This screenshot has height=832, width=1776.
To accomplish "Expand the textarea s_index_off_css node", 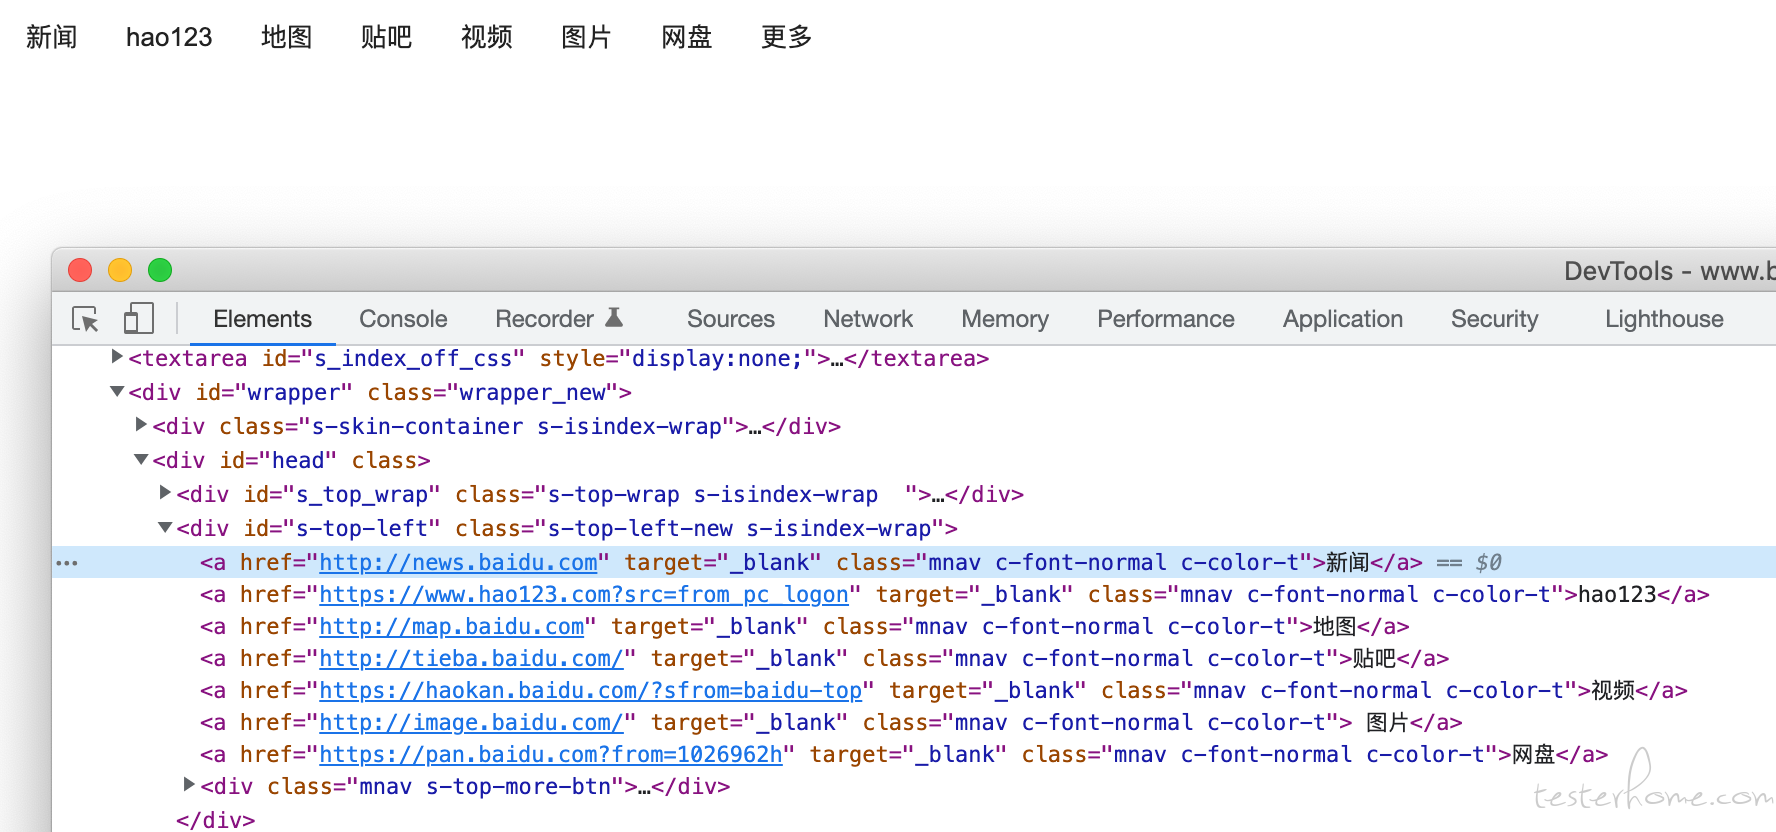I will click(117, 357).
